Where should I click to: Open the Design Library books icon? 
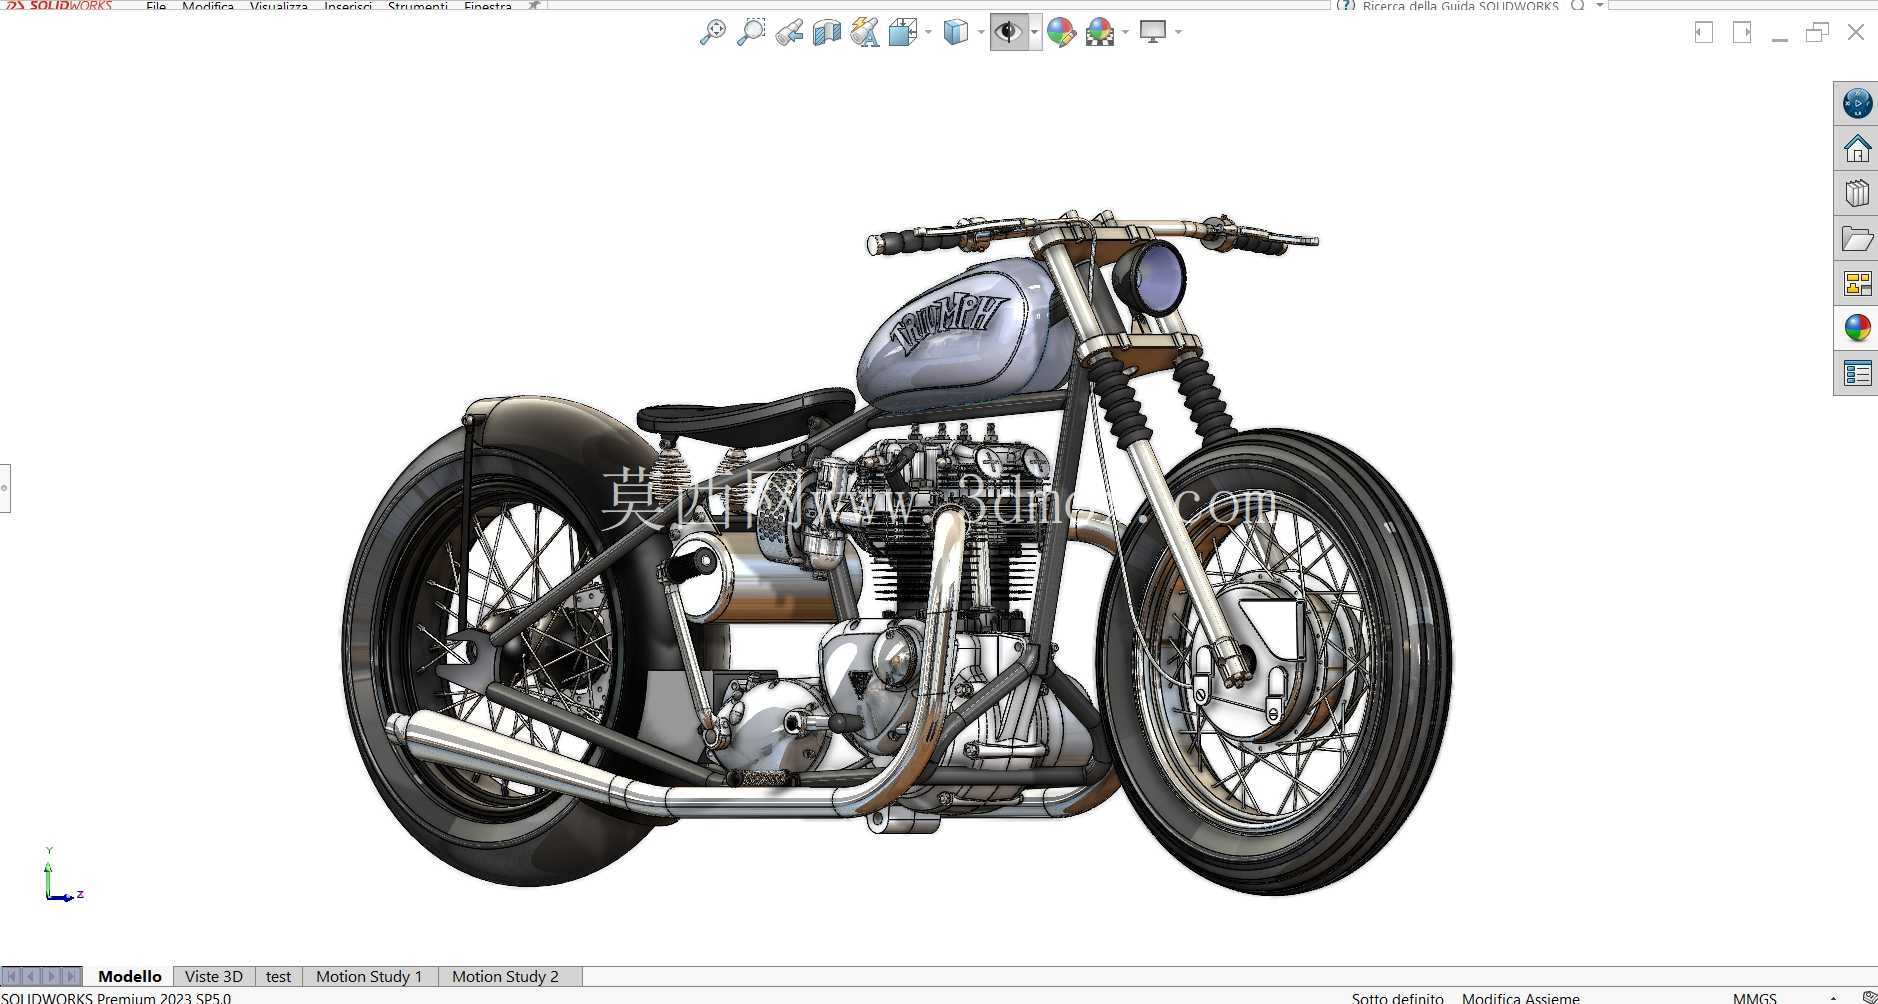[1857, 193]
